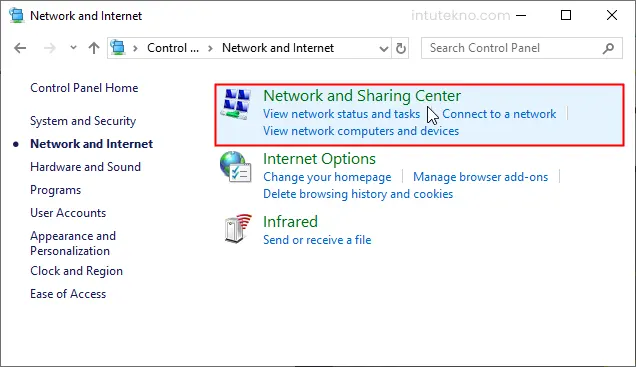Close the Network and Internet window
Screen dimensions: 636x367
612,15
